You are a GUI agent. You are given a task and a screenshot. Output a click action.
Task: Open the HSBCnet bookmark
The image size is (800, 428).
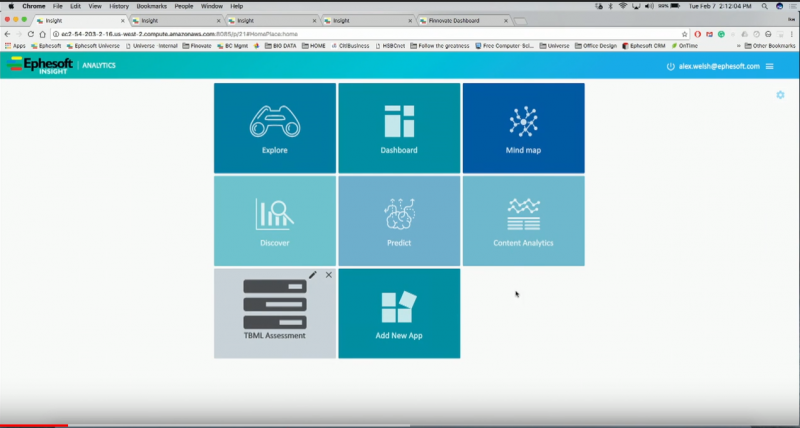pyautogui.click(x=390, y=46)
